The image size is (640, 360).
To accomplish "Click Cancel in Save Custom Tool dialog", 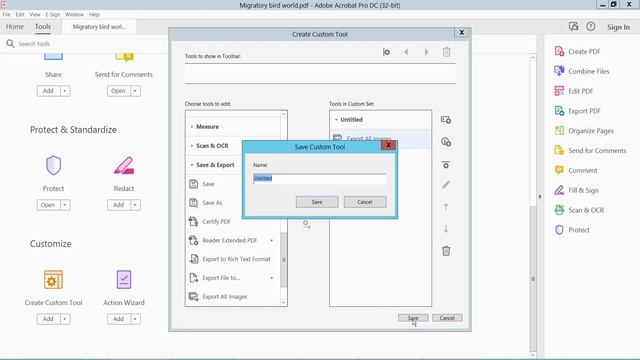I will (364, 202).
